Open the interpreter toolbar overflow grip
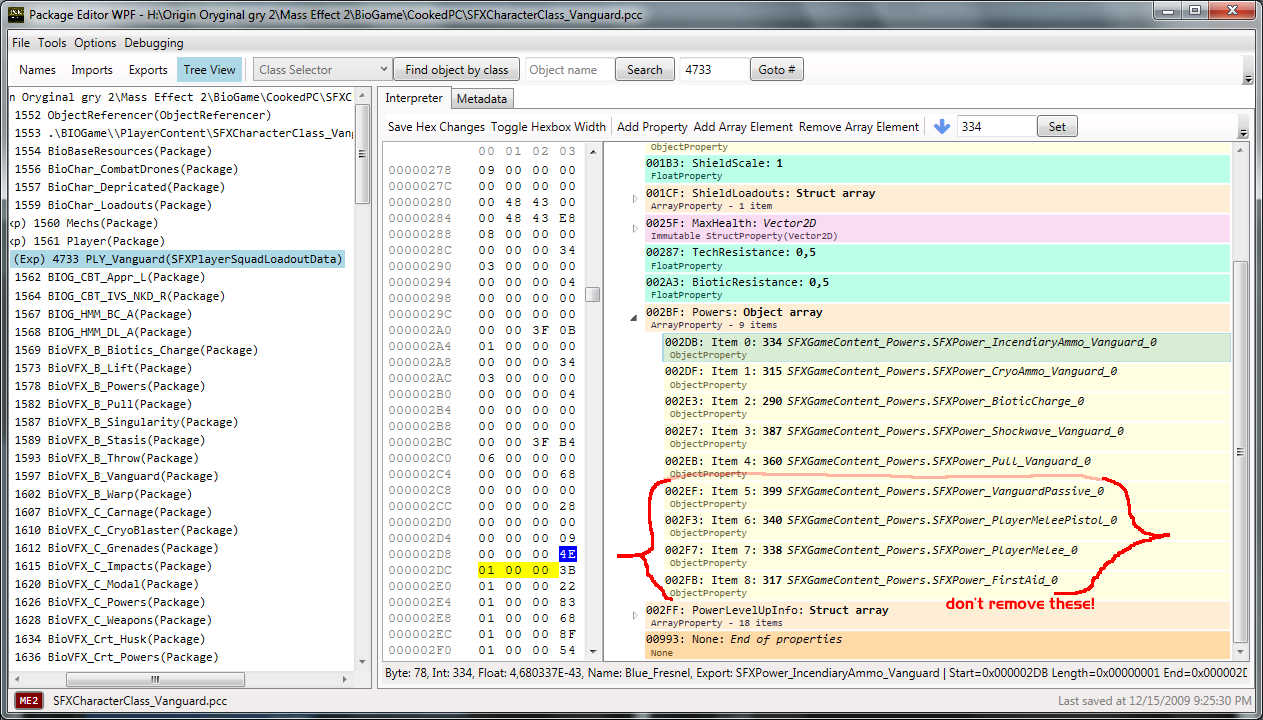The image size is (1263, 720). [1243, 130]
